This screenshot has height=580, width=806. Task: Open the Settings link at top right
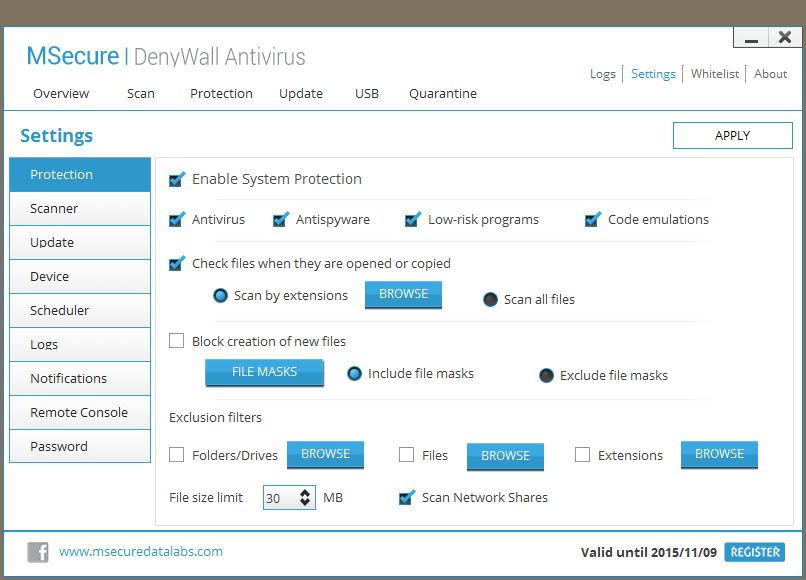point(653,74)
